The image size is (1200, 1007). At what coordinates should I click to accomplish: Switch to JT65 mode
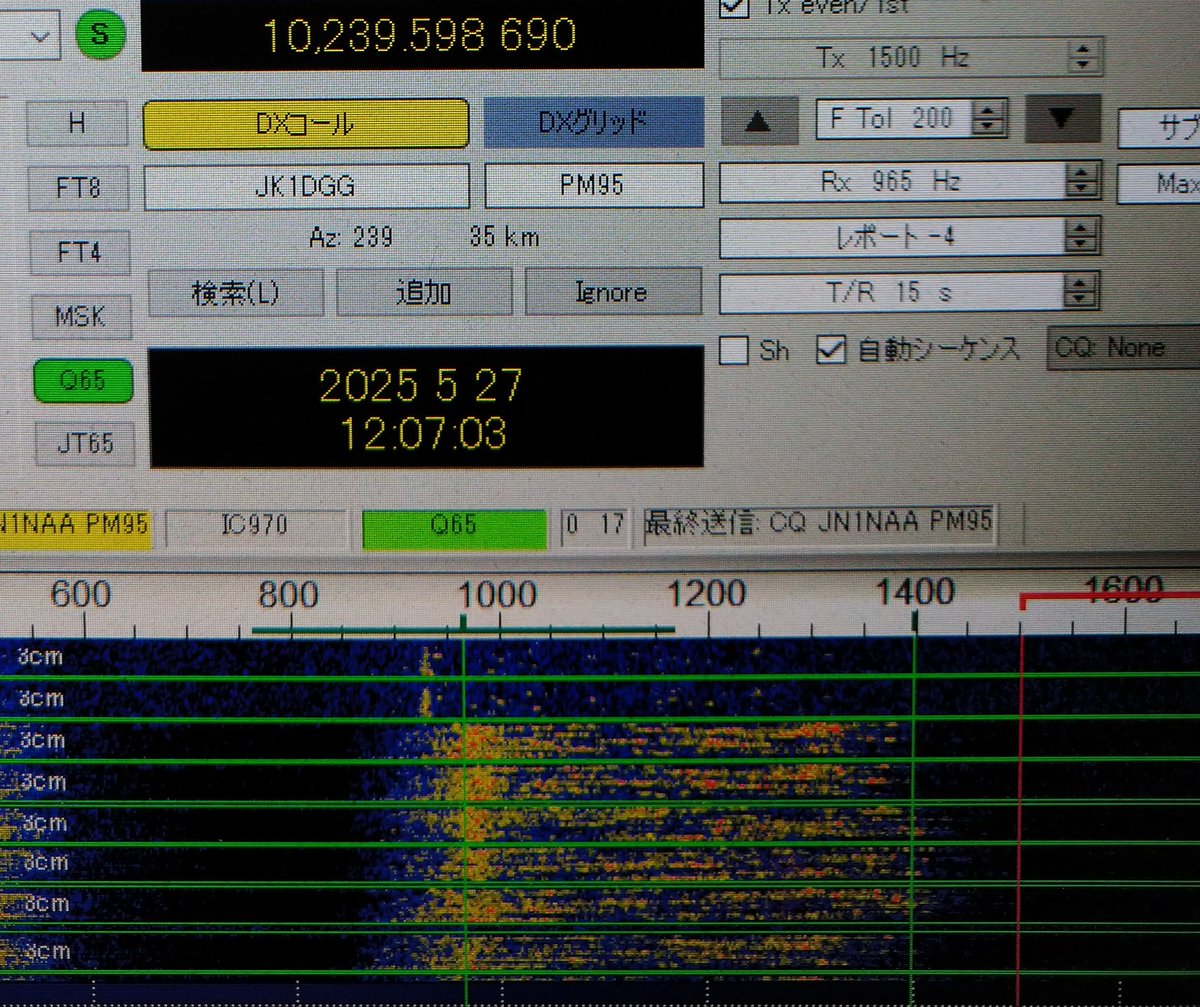(85, 442)
